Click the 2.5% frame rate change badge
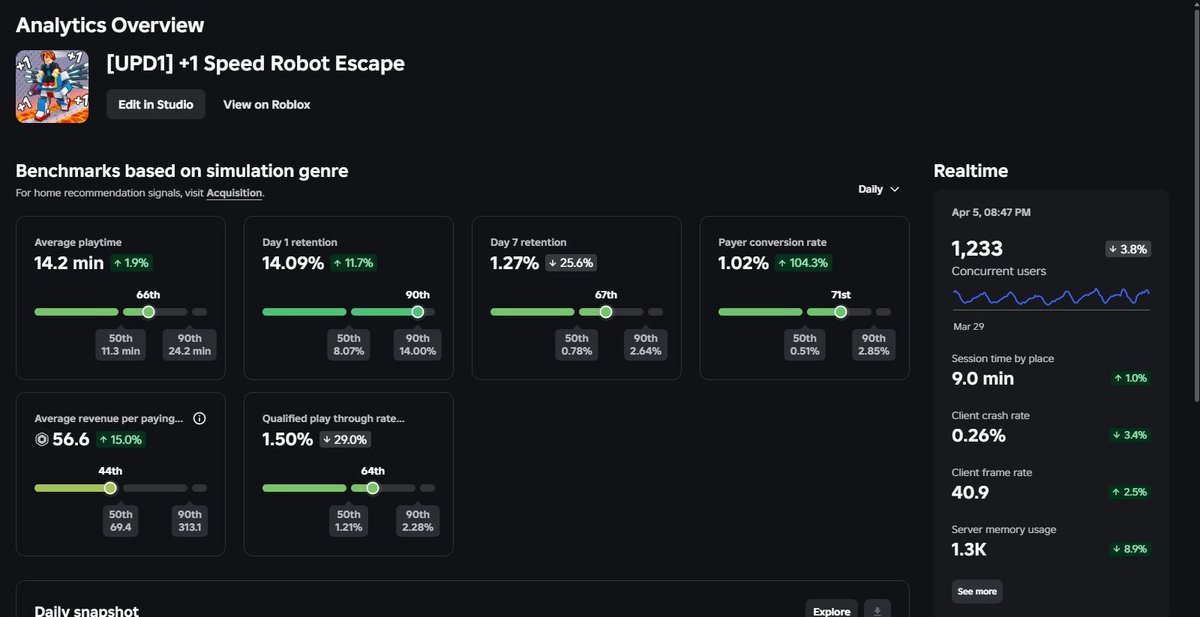This screenshot has height=617, width=1200. coord(1129,492)
